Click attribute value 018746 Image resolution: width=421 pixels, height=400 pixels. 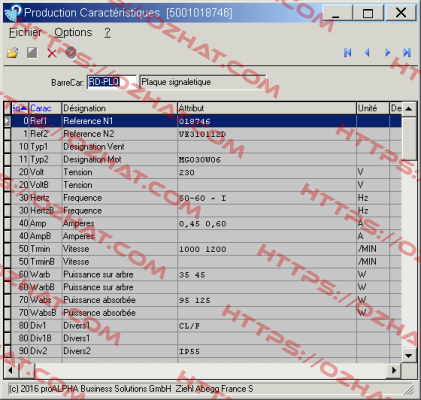point(195,121)
